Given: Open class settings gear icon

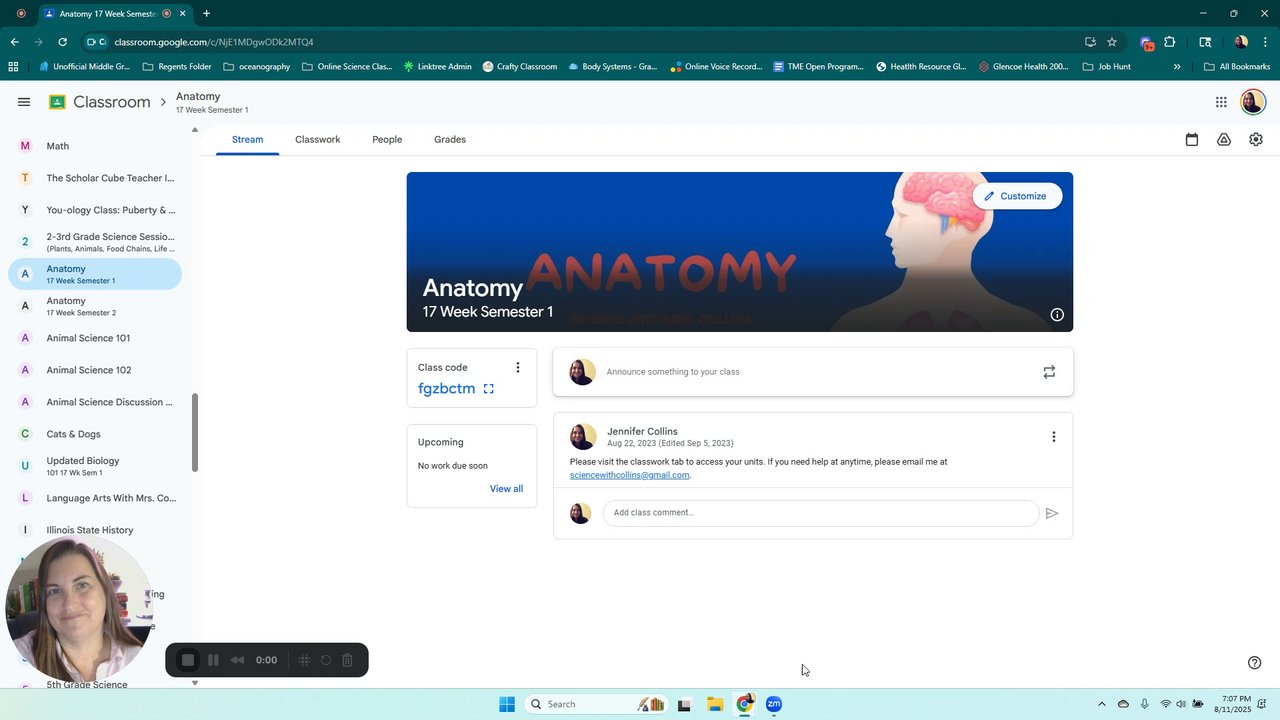Looking at the screenshot, I should 1256,140.
